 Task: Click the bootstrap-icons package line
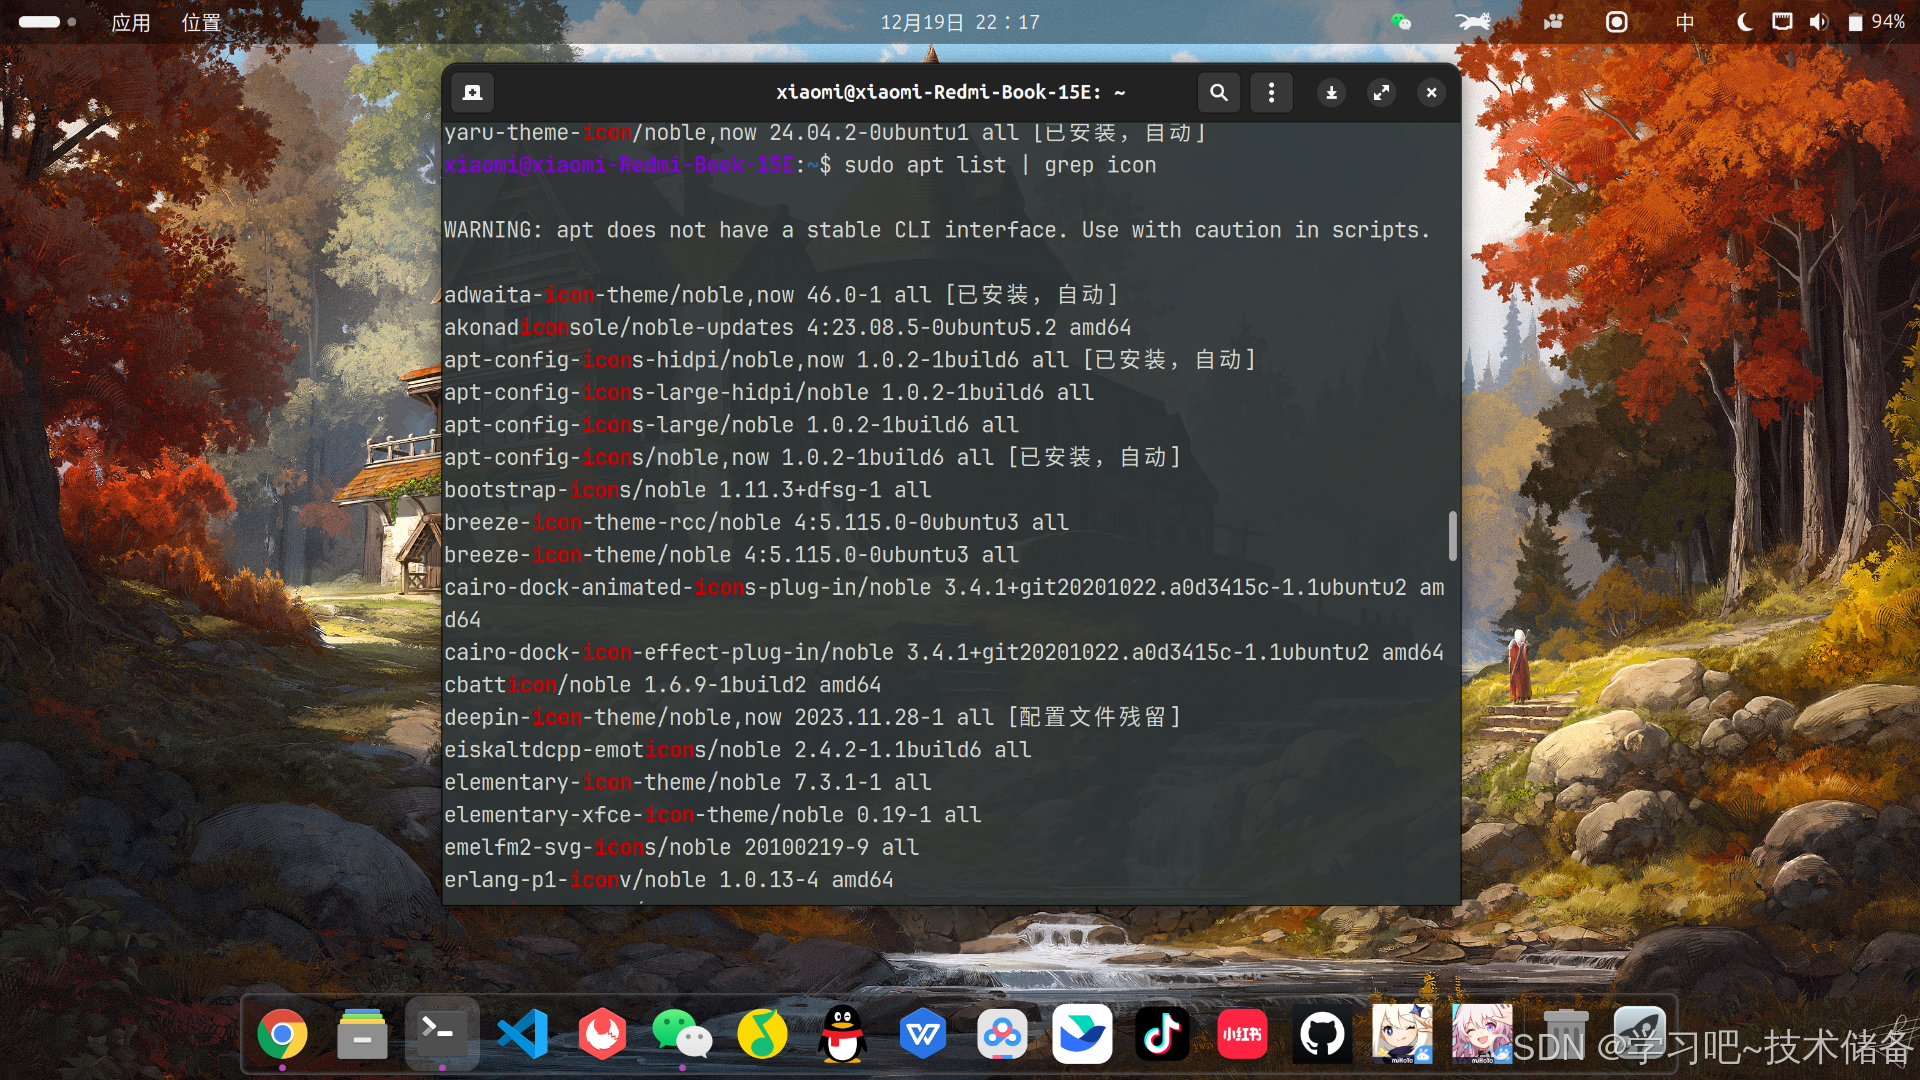coord(687,490)
